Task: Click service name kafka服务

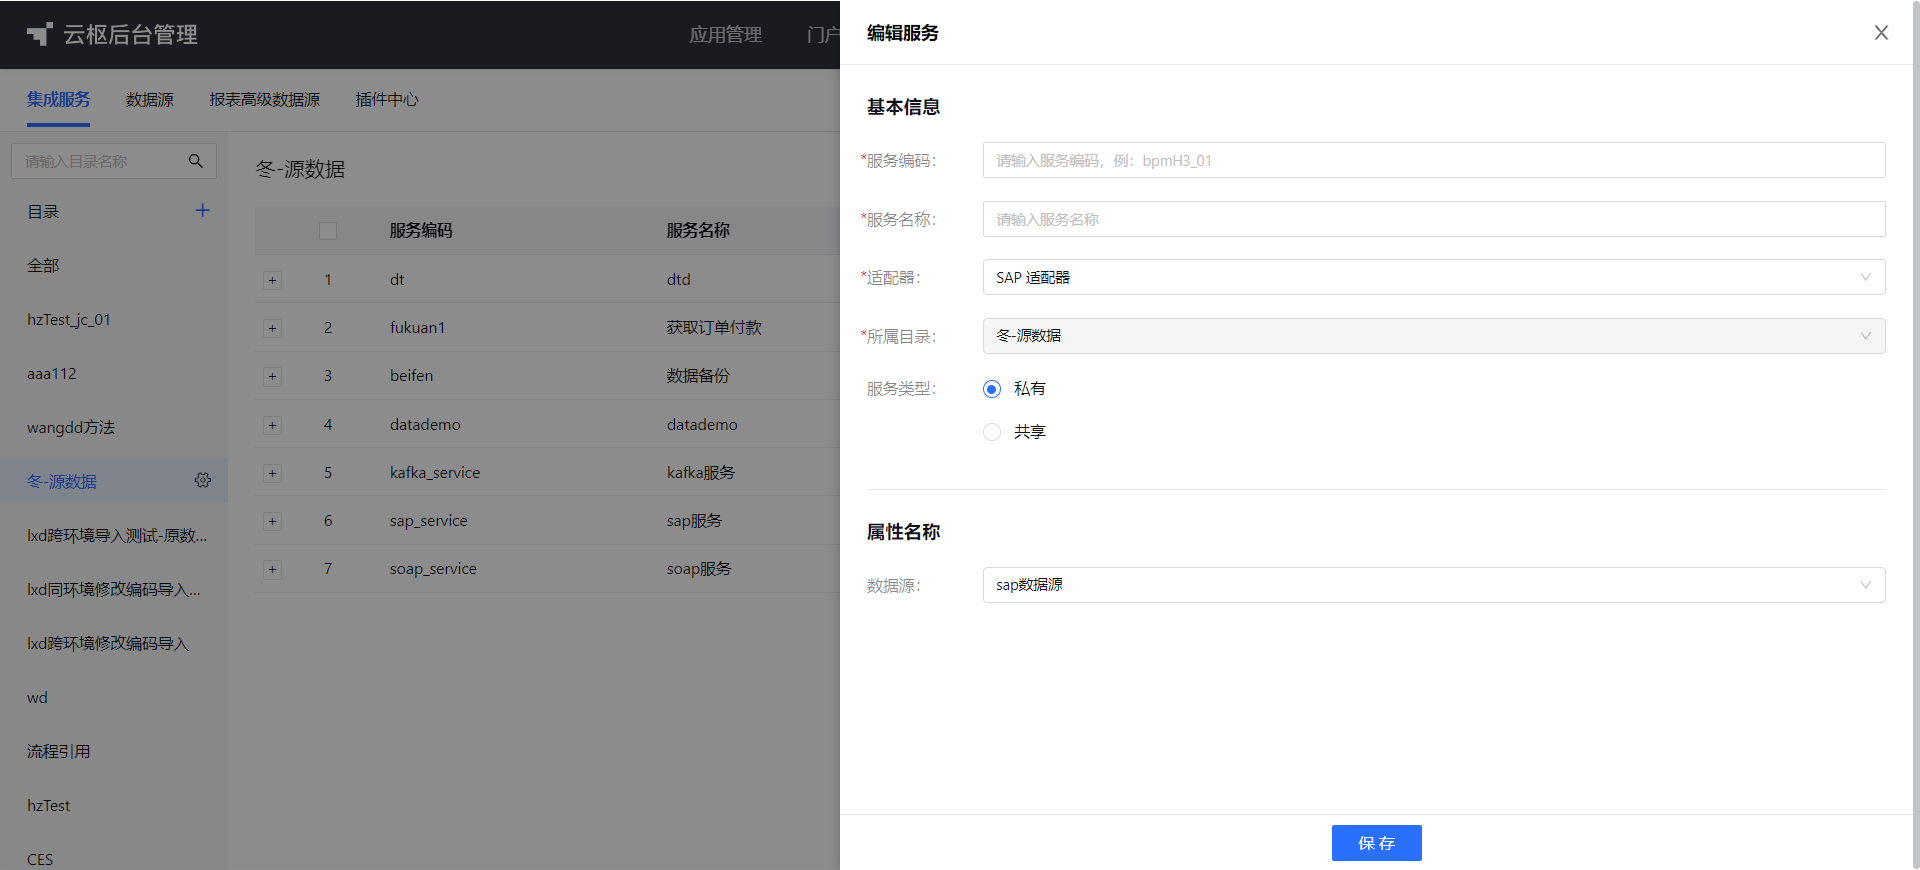Action: click(700, 472)
